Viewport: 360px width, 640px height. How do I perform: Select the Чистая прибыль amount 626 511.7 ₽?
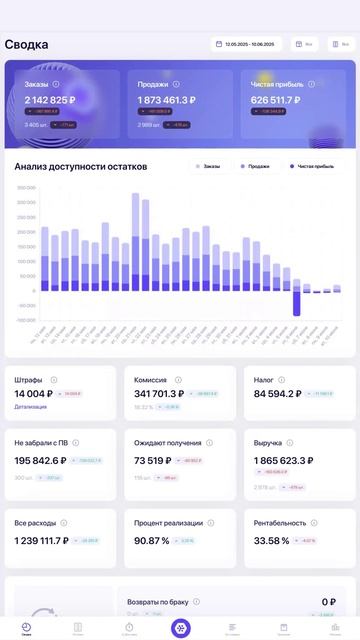(276, 100)
